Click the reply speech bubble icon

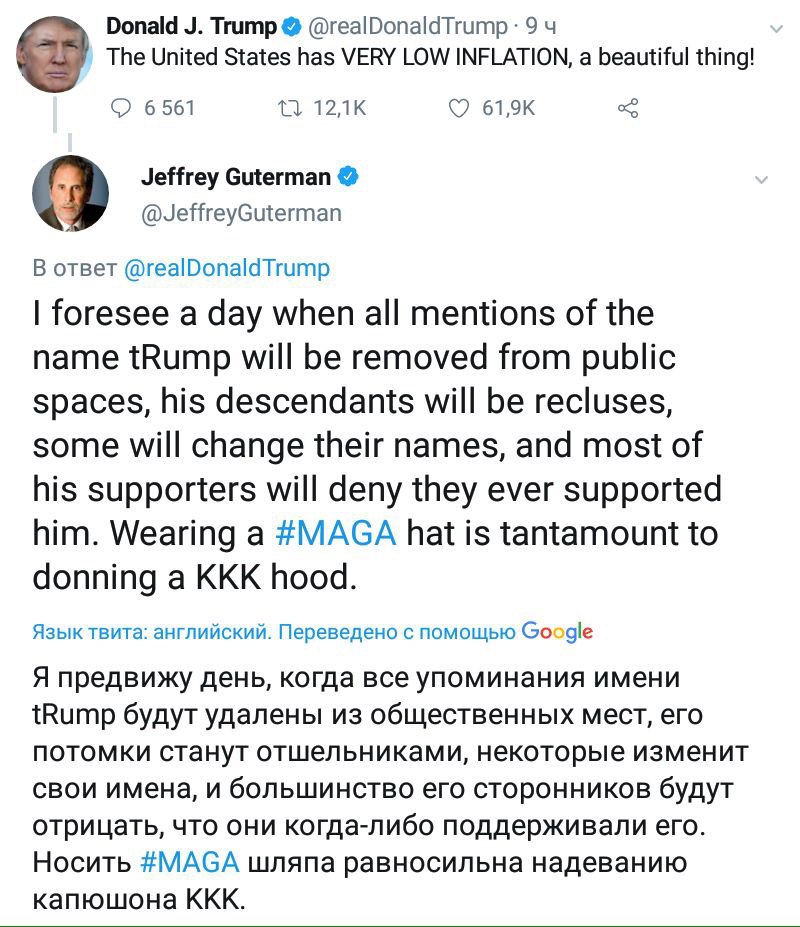click(x=122, y=108)
